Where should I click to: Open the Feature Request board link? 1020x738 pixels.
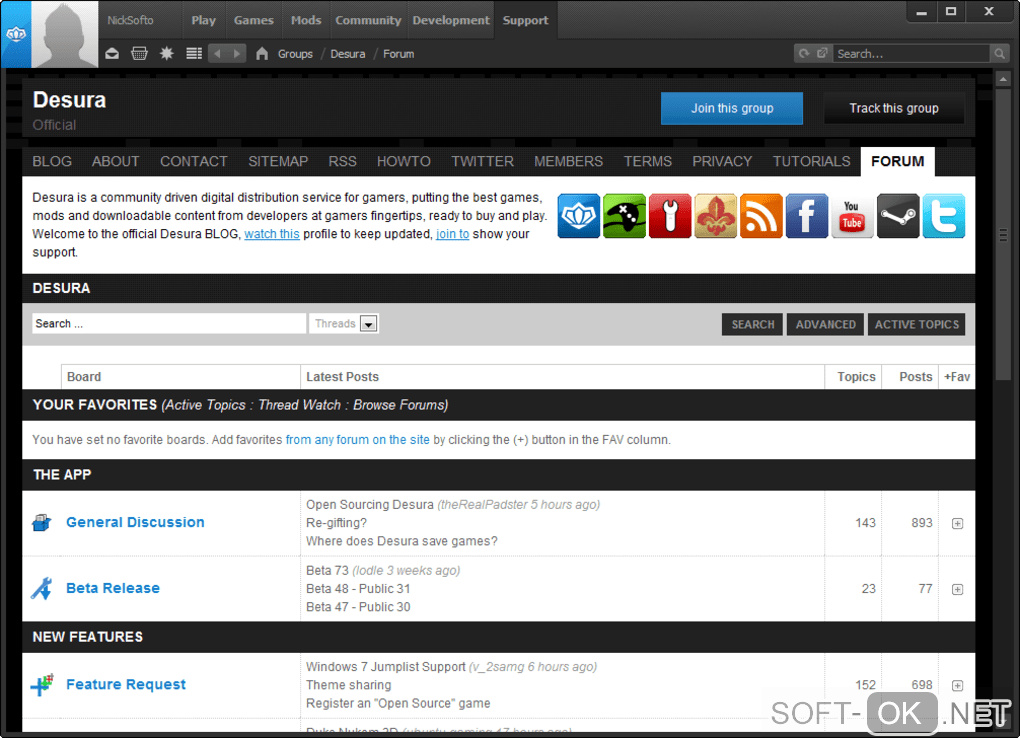126,685
